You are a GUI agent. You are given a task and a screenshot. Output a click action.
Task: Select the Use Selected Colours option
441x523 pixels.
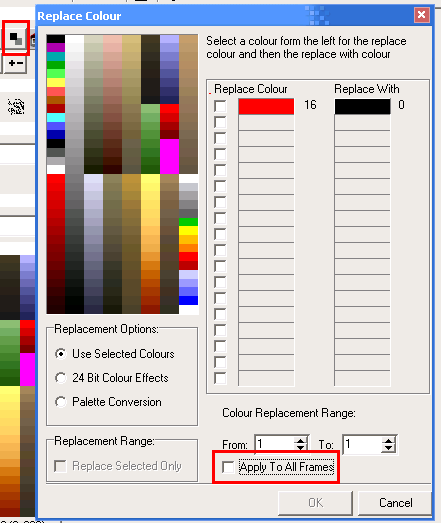pyautogui.click(x=60, y=354)
